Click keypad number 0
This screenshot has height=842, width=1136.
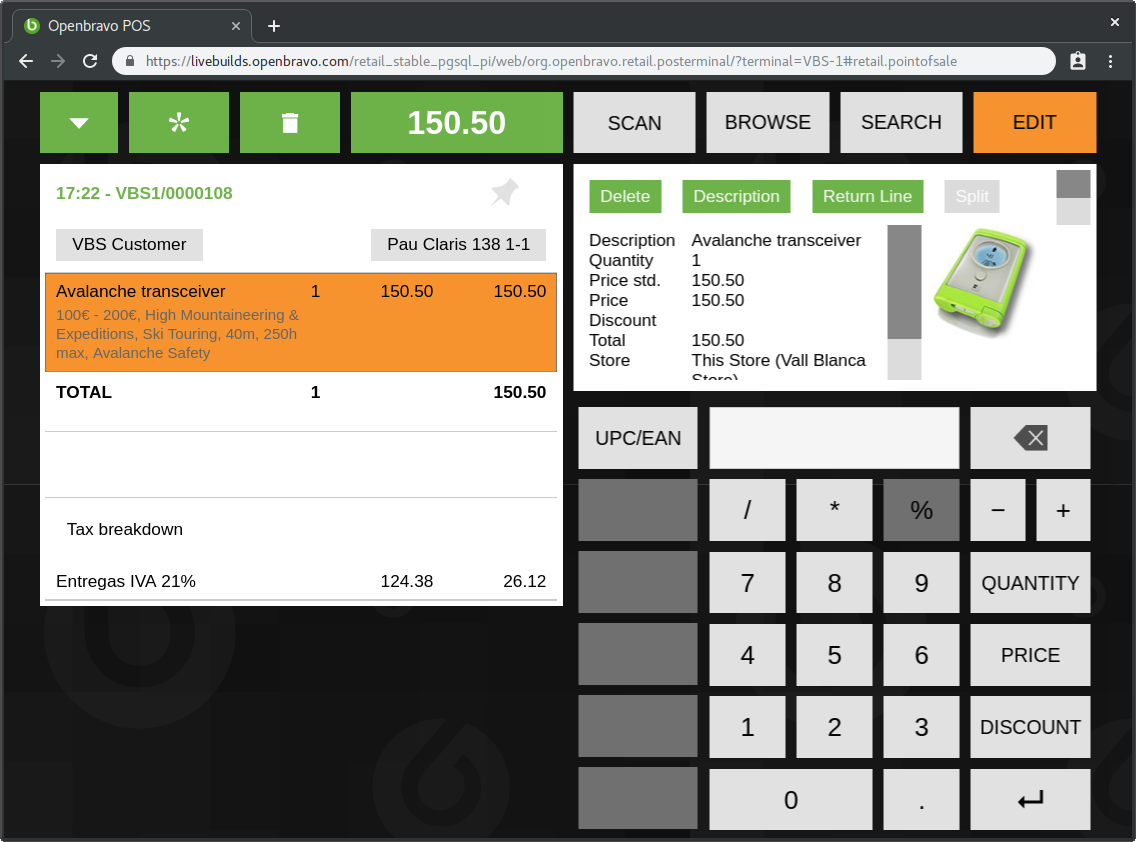790,799
